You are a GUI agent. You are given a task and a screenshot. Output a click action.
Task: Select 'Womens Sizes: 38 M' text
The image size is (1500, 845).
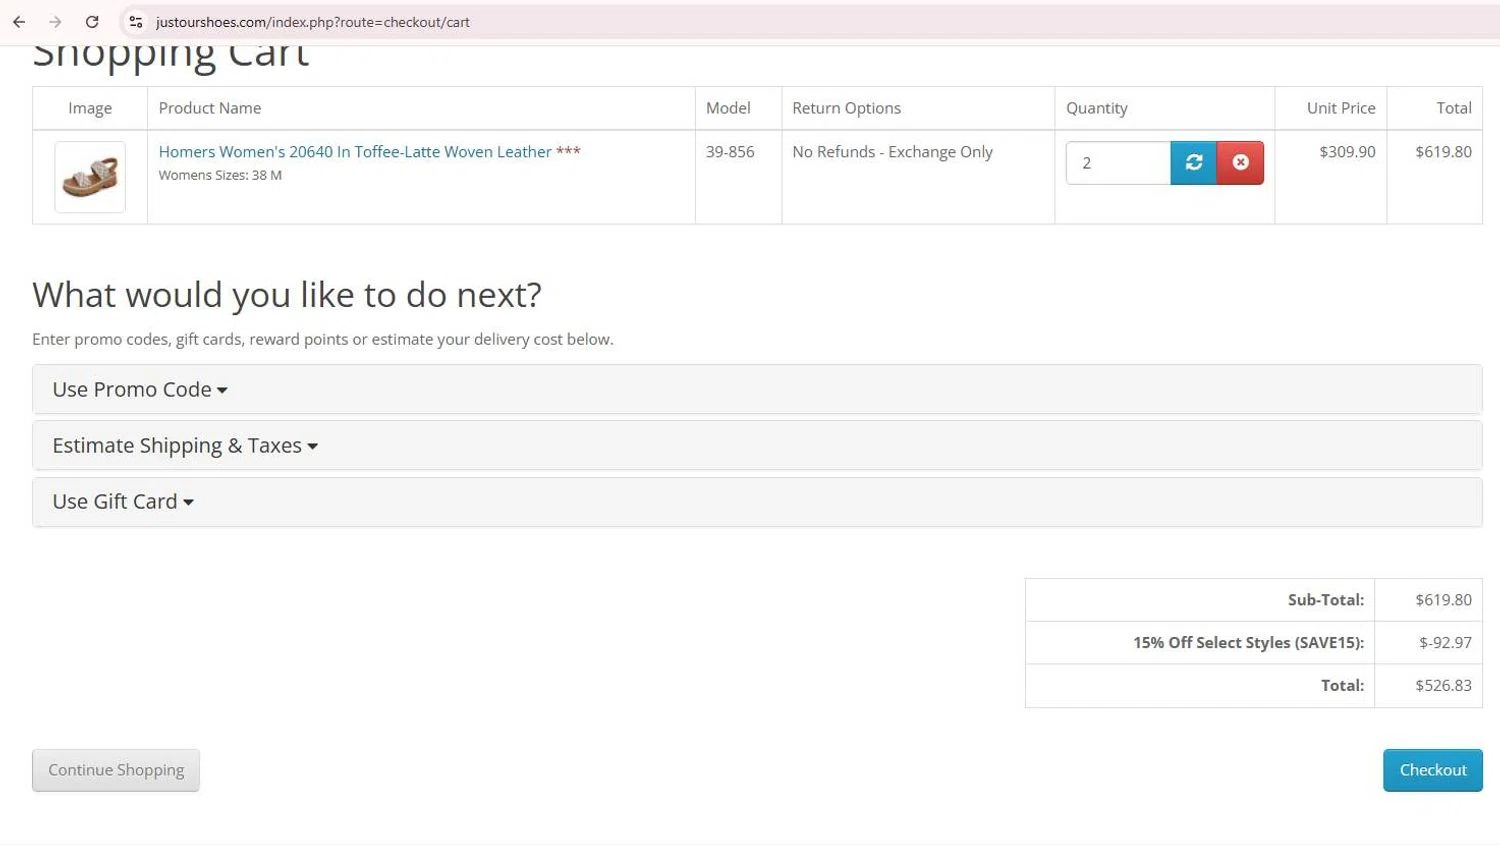(x=220, y=175)
